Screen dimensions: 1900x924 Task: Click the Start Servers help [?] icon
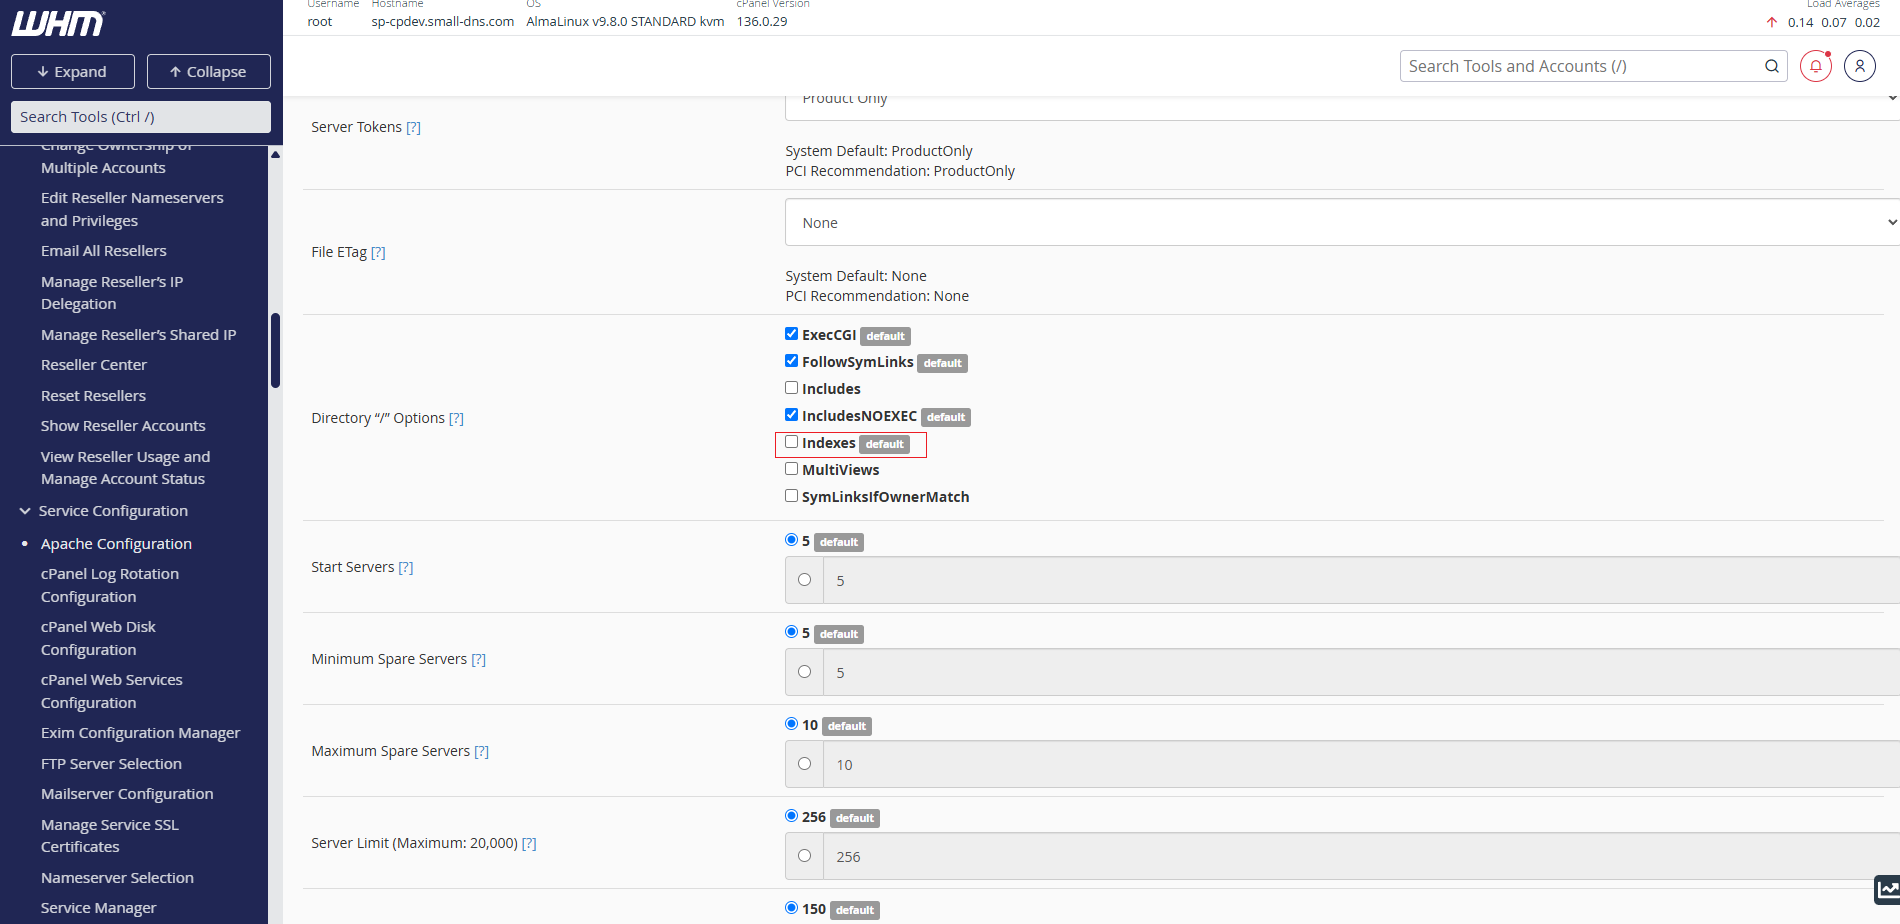[x=406, y=567]
